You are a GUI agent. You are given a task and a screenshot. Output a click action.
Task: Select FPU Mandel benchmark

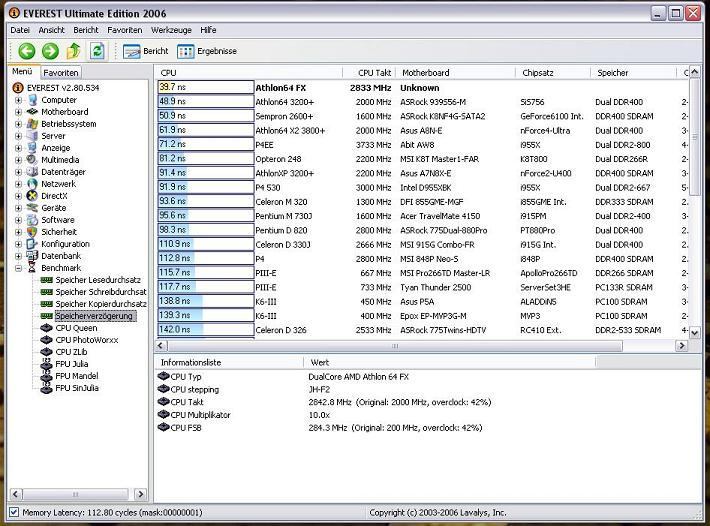77,376
